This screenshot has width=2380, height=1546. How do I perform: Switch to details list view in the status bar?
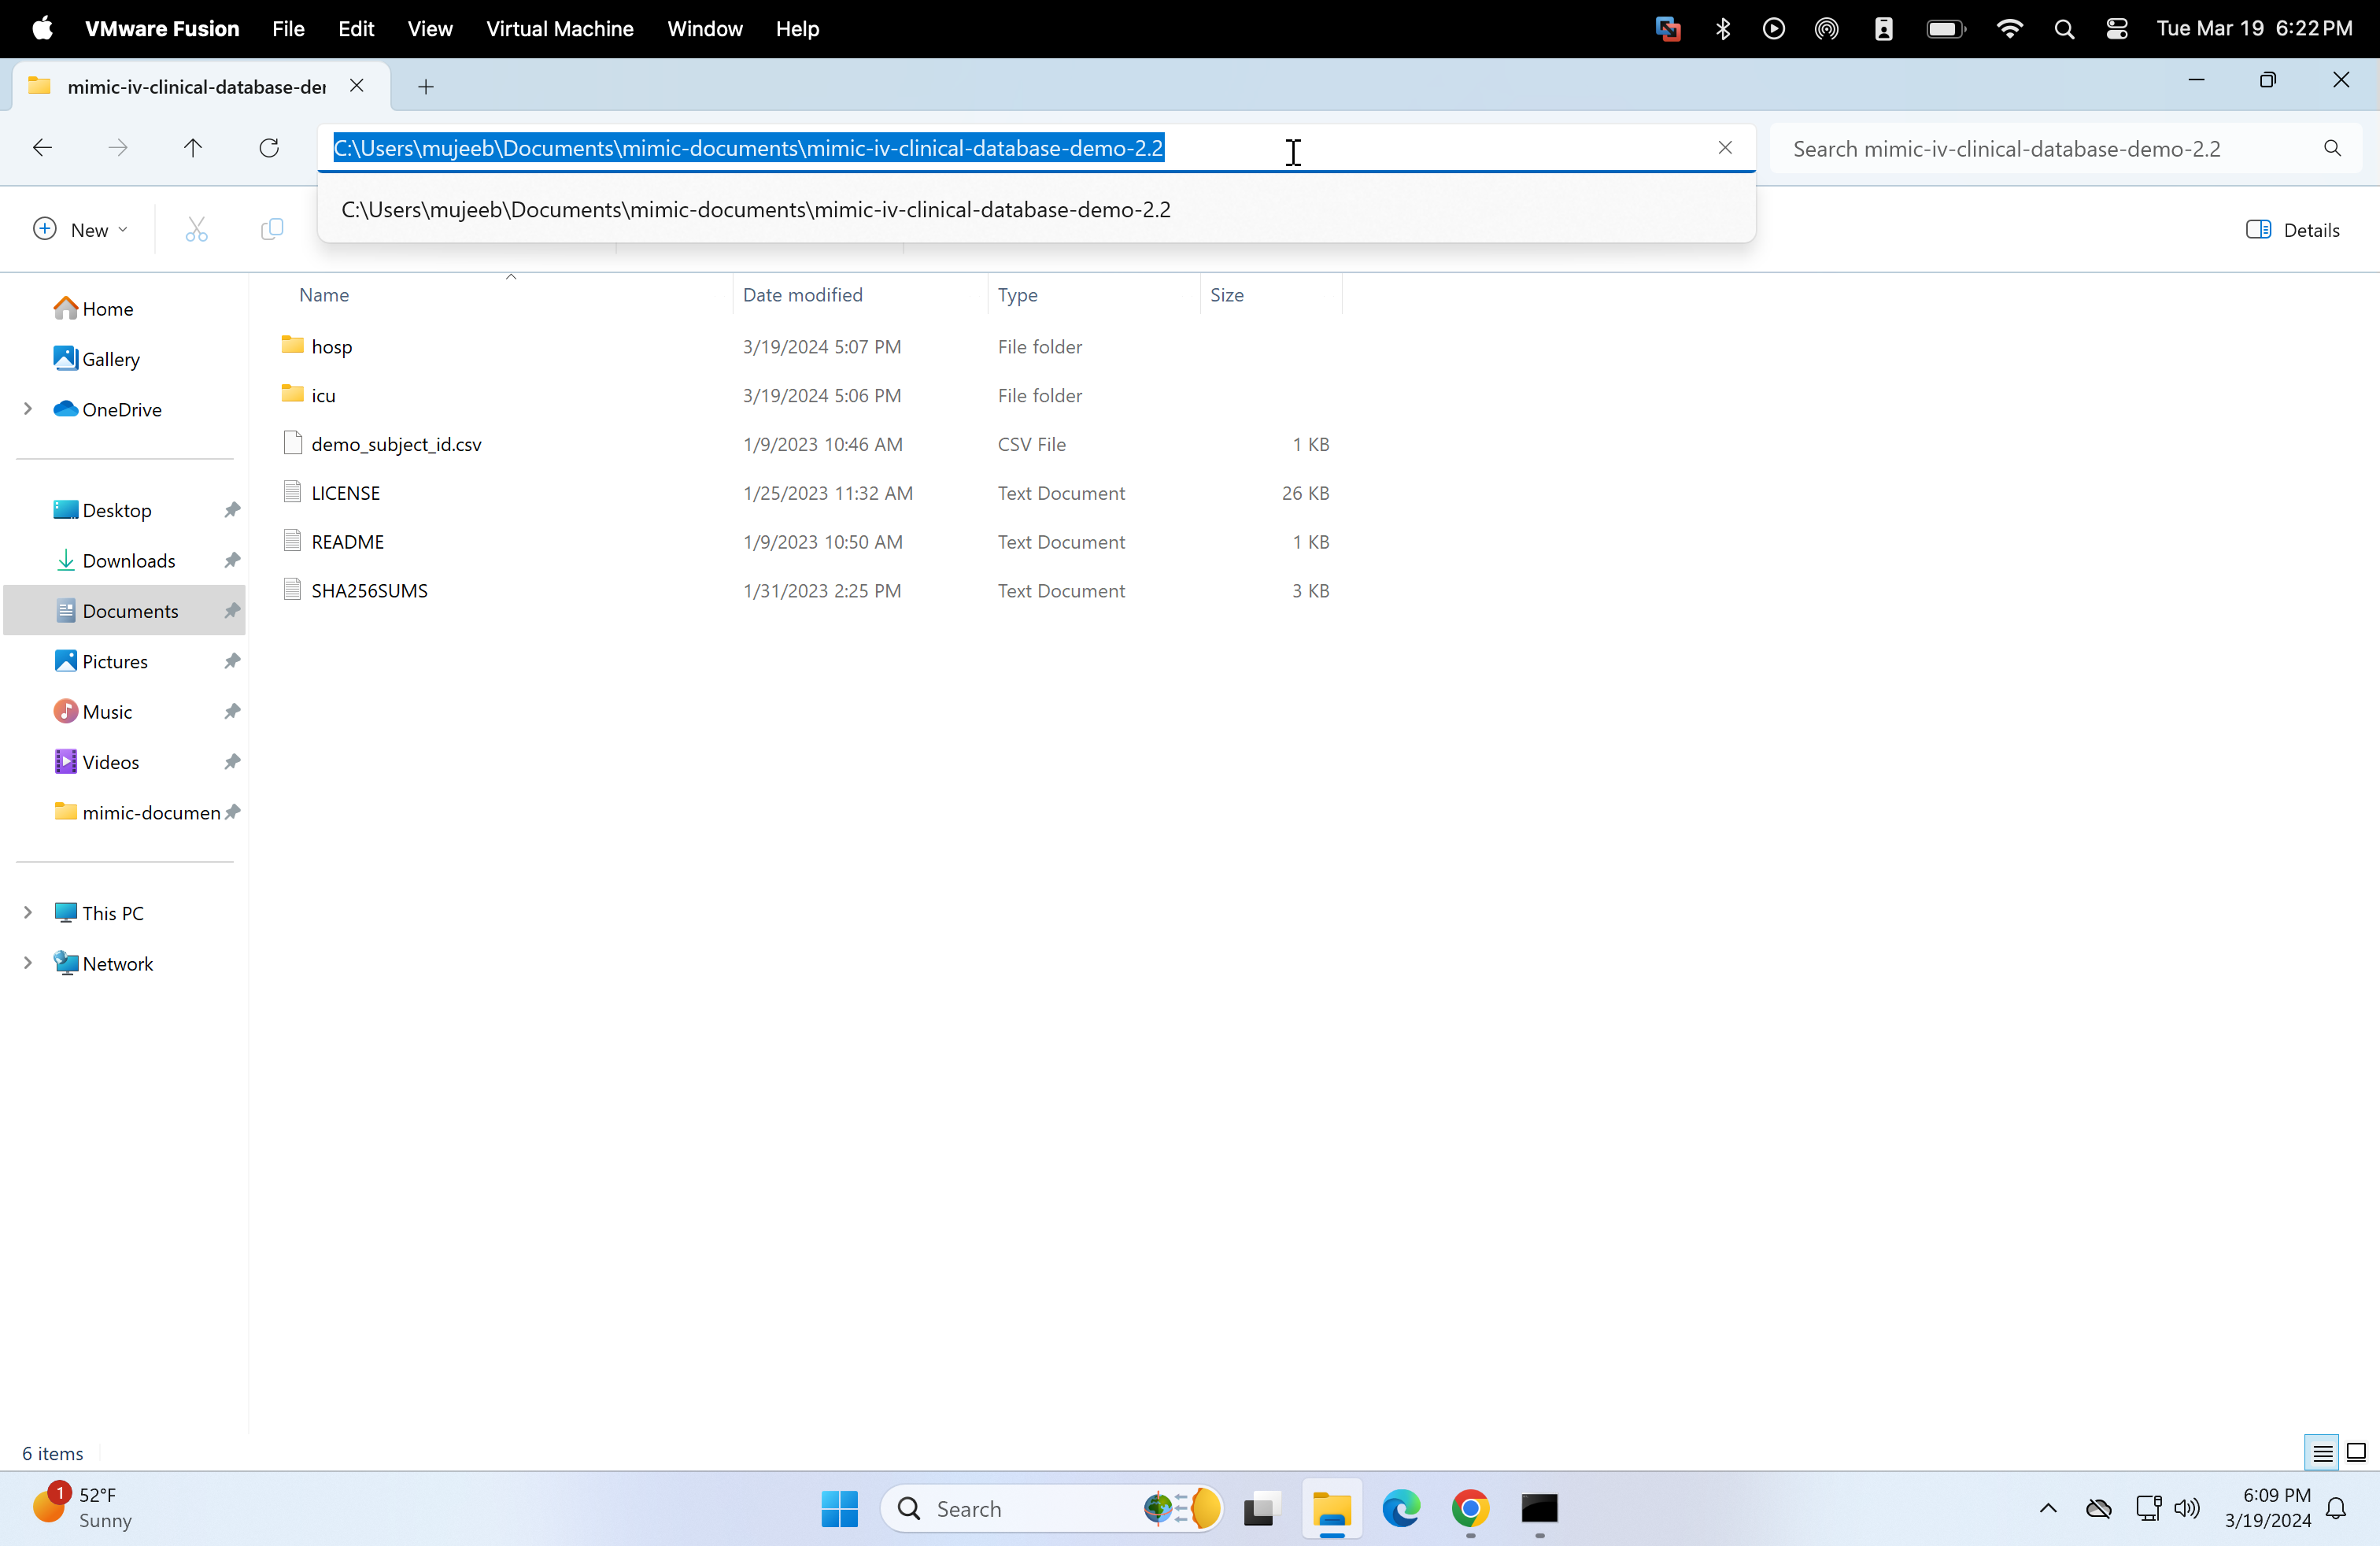pos(2322,1453)
